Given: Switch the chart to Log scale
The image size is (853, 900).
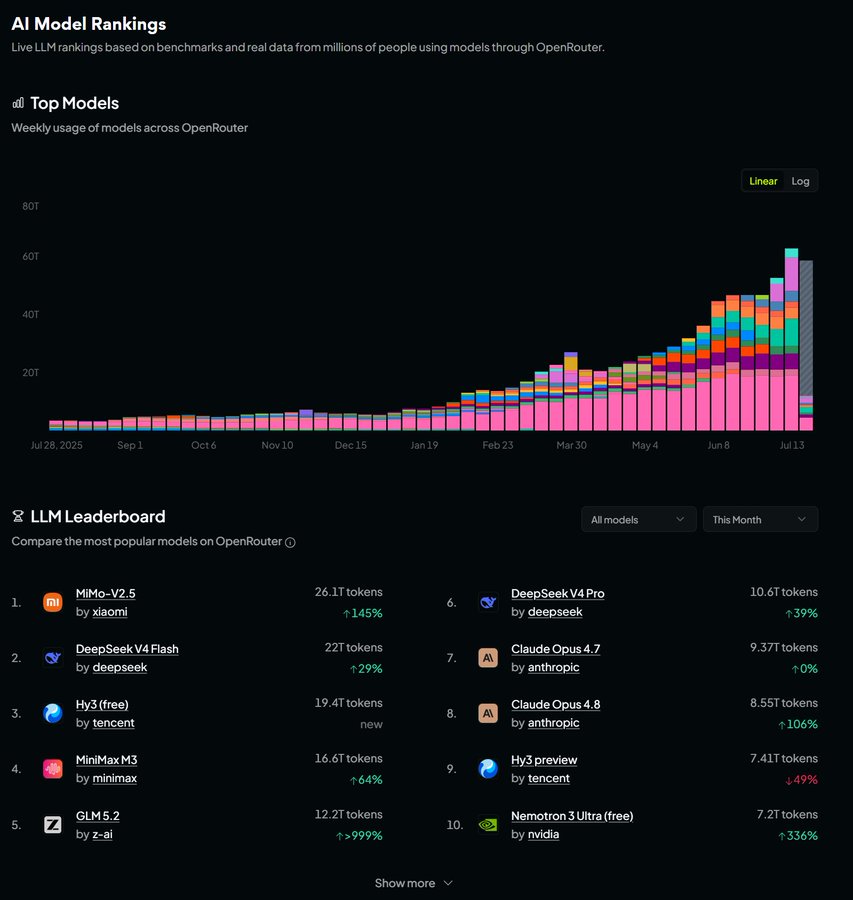Looking at the screenshot, I should (800, 181).
